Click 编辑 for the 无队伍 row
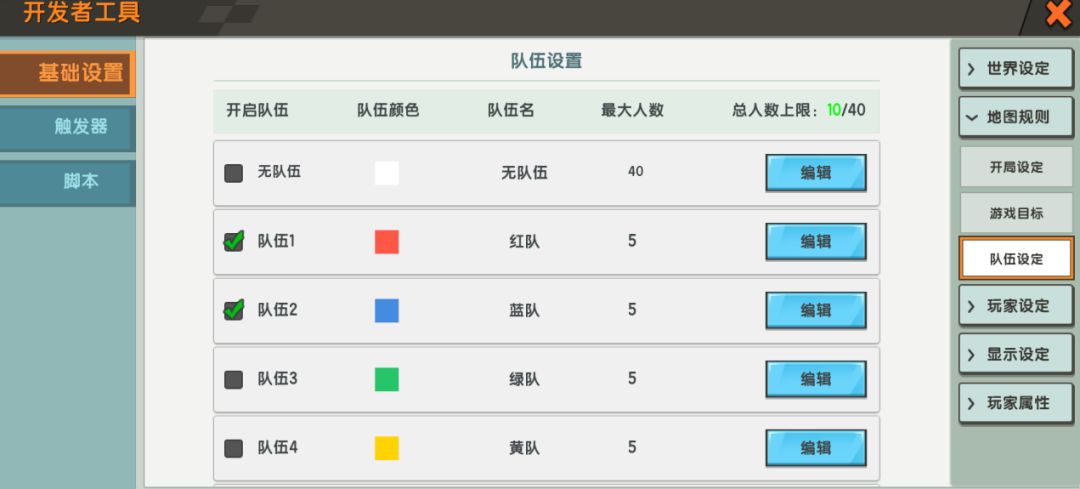Image resolution: width=1080 pixels, height=489 pixels. coord(815,172)
